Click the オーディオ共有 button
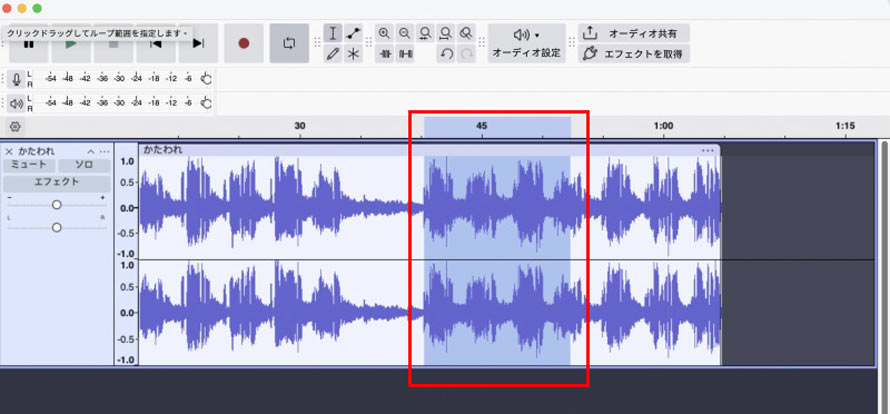 [633, 34]
